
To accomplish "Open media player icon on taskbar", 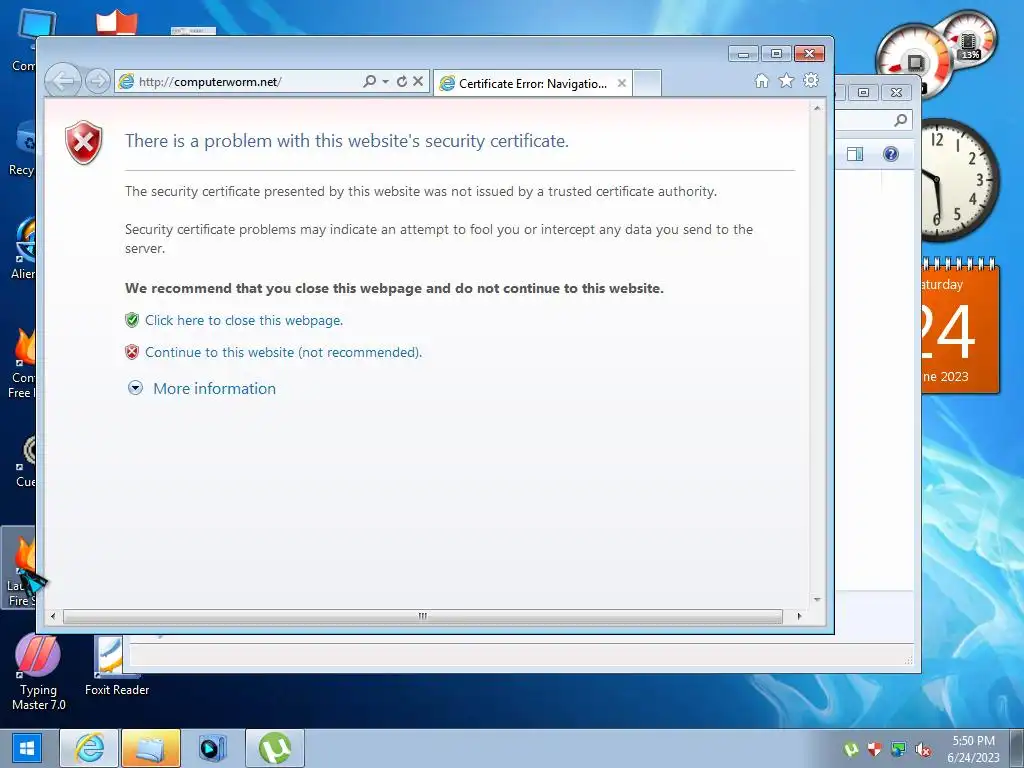I will coord(212,748).
